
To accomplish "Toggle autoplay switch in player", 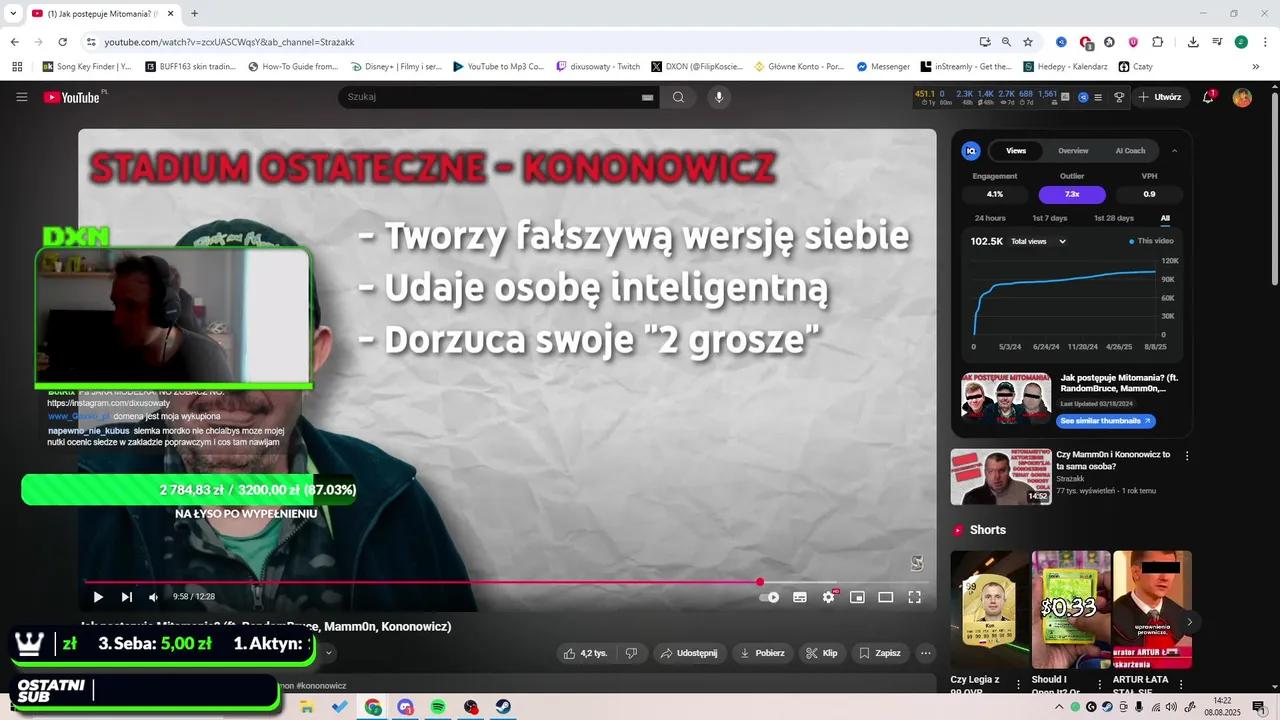I will (x=769, y=597).
